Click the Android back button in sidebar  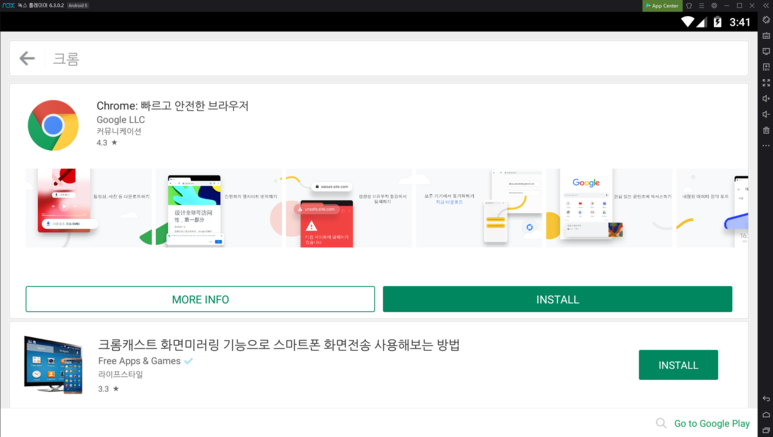point(766,399)
